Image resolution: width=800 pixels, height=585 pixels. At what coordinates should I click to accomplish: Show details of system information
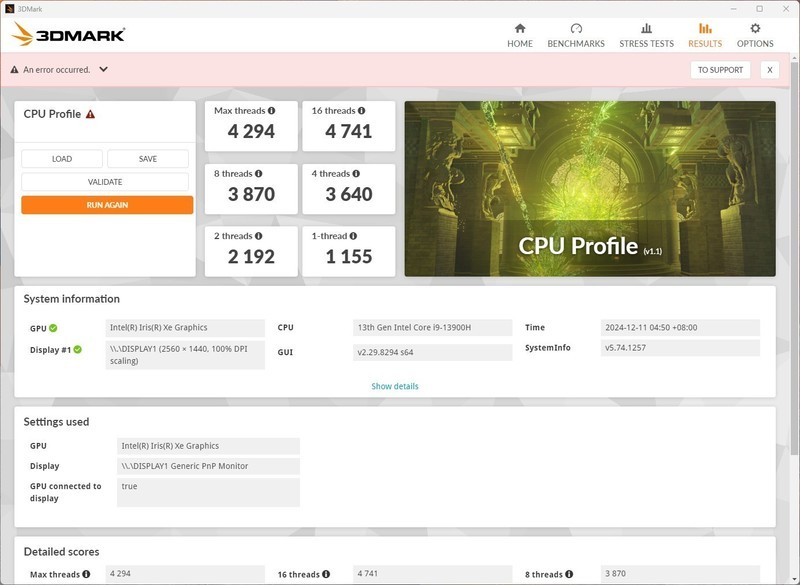click(x=395, y=386)
